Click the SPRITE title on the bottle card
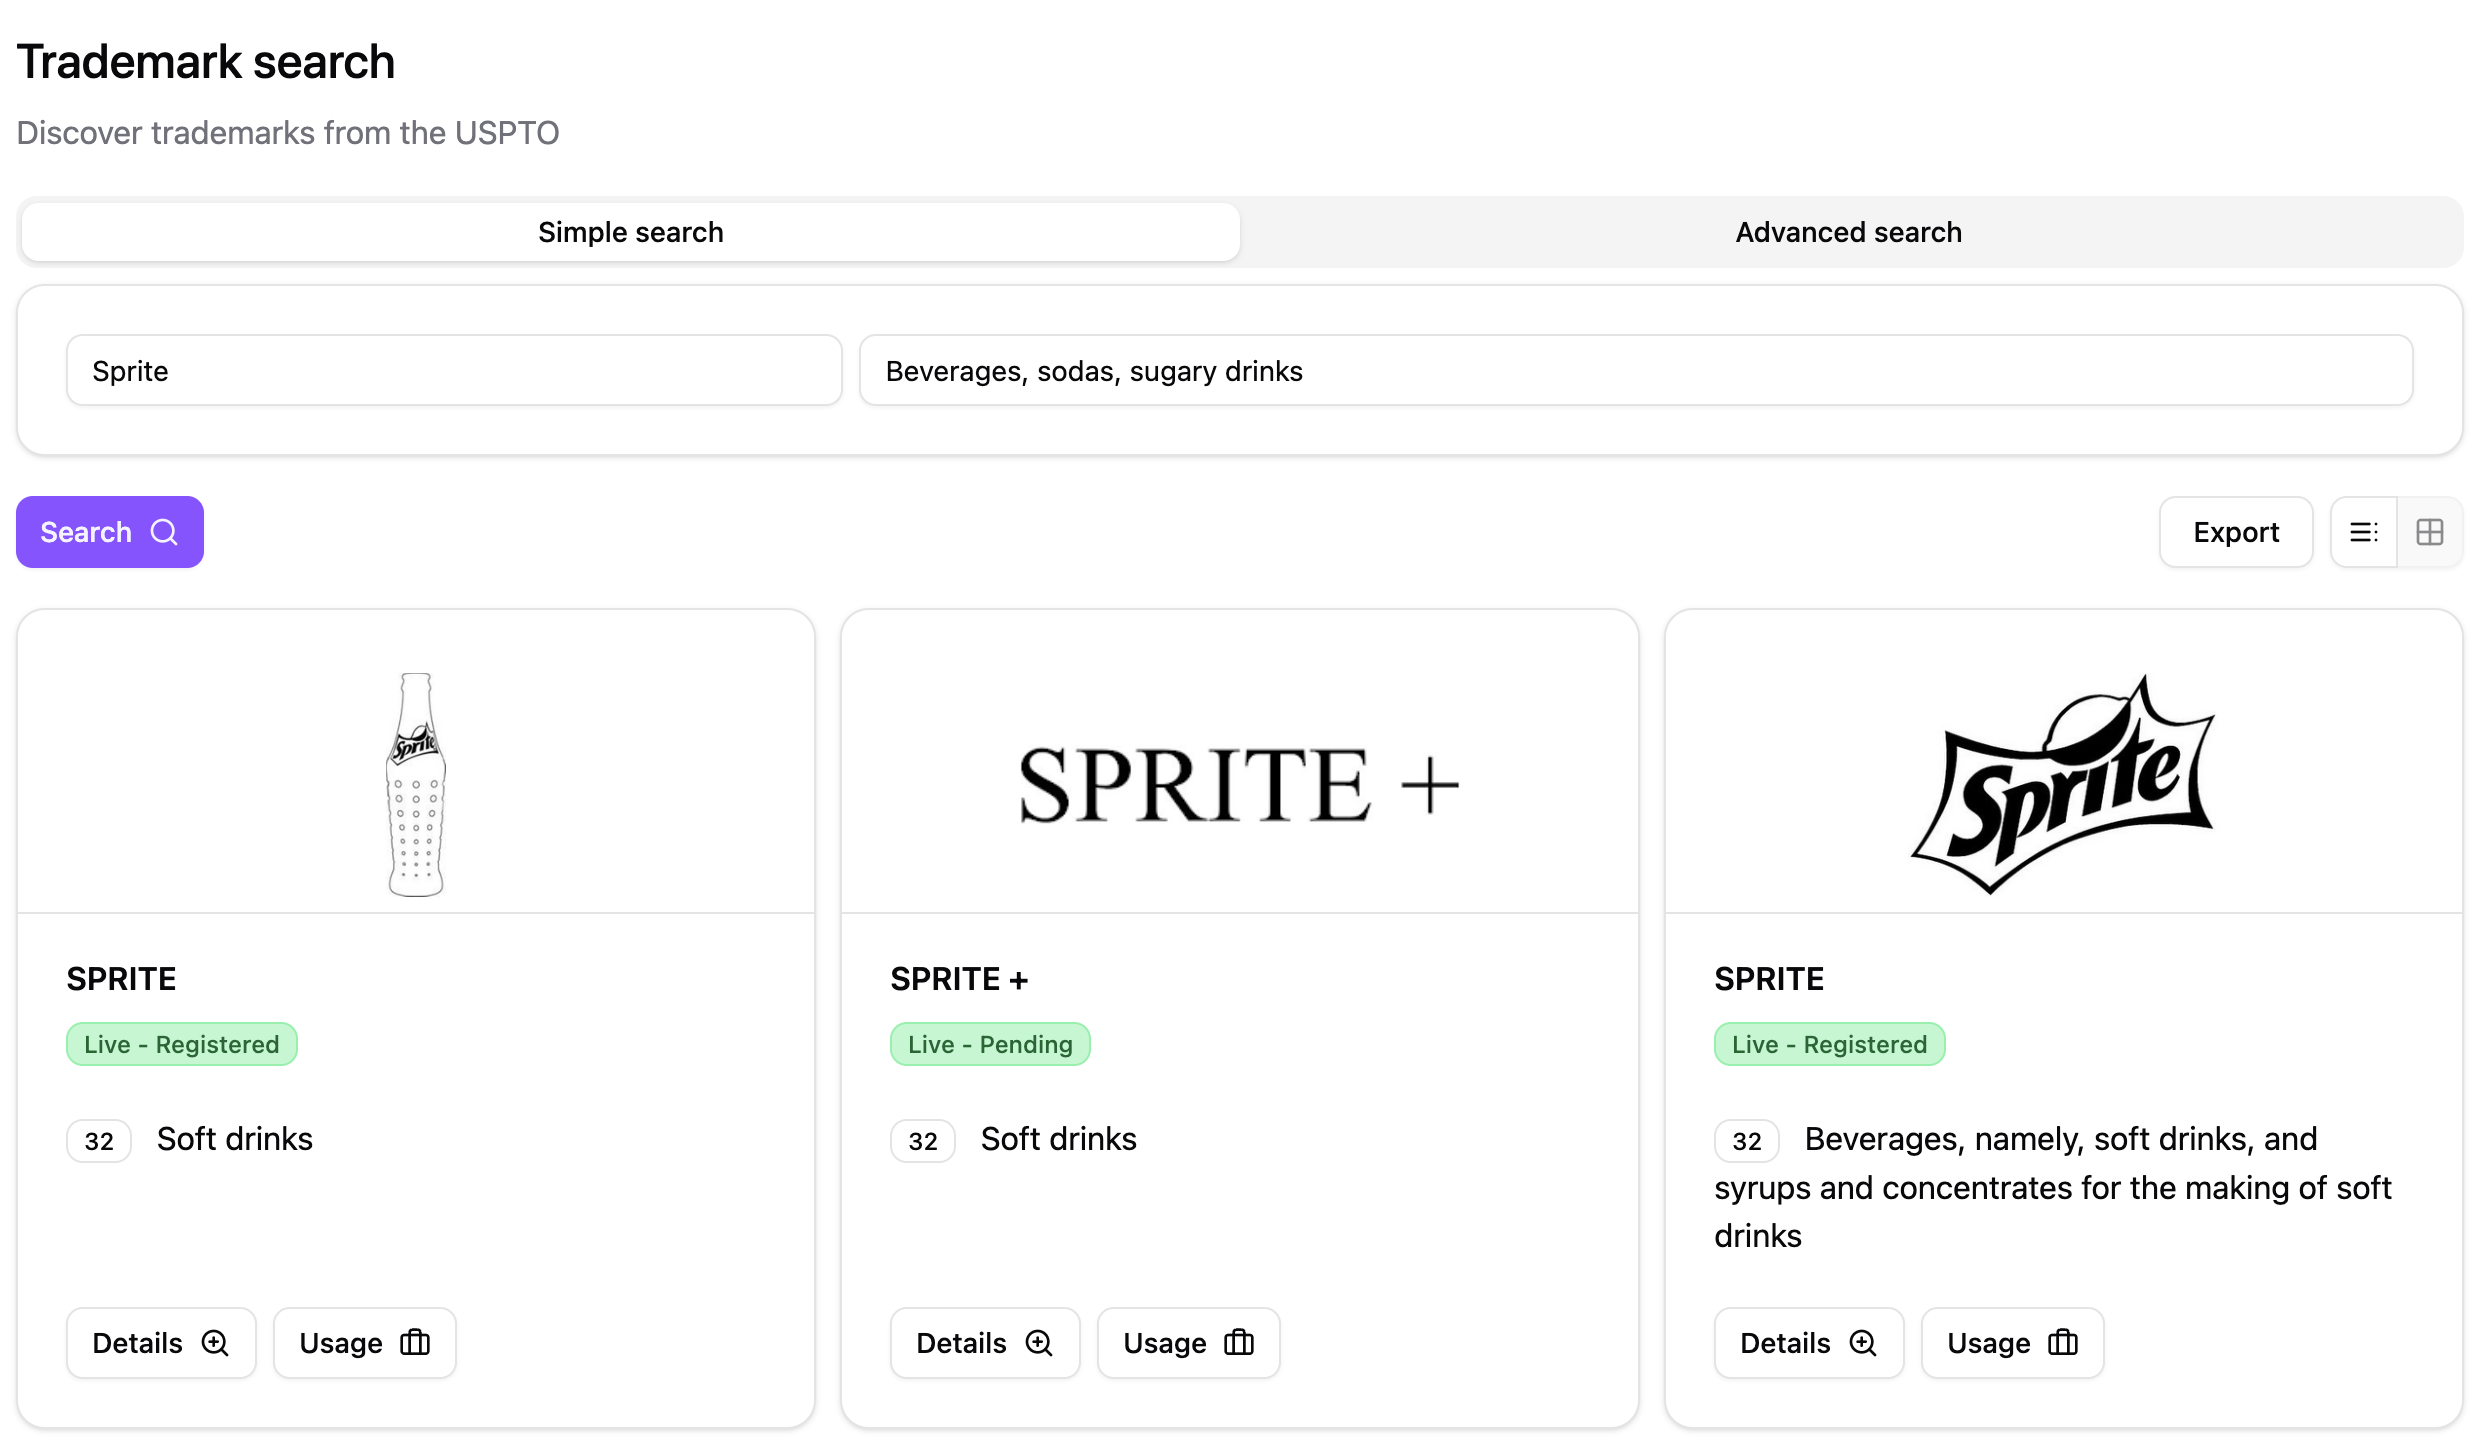Image resolution: width=2486 pixels, height=1448 pixels. [x=121, y=979]
